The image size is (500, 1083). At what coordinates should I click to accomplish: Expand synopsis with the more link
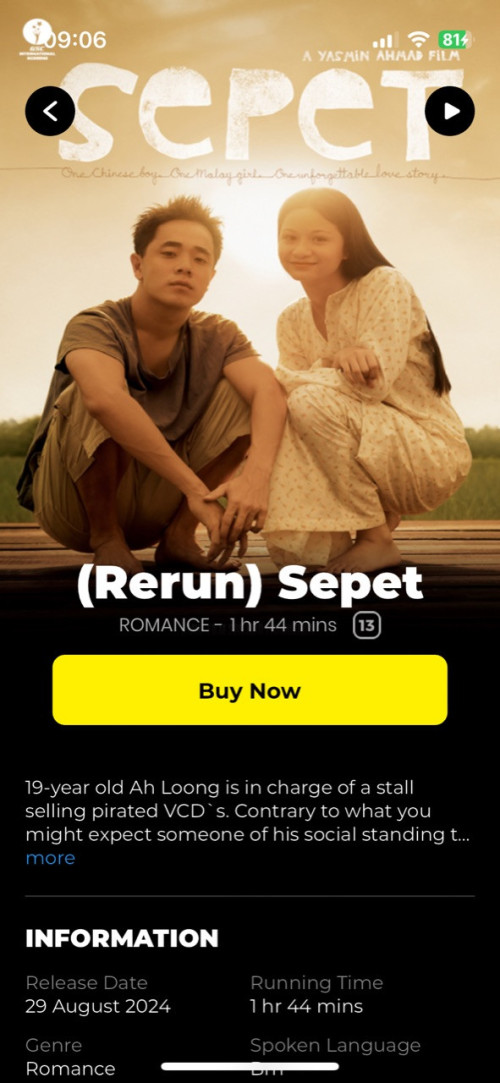pos(50,858)
